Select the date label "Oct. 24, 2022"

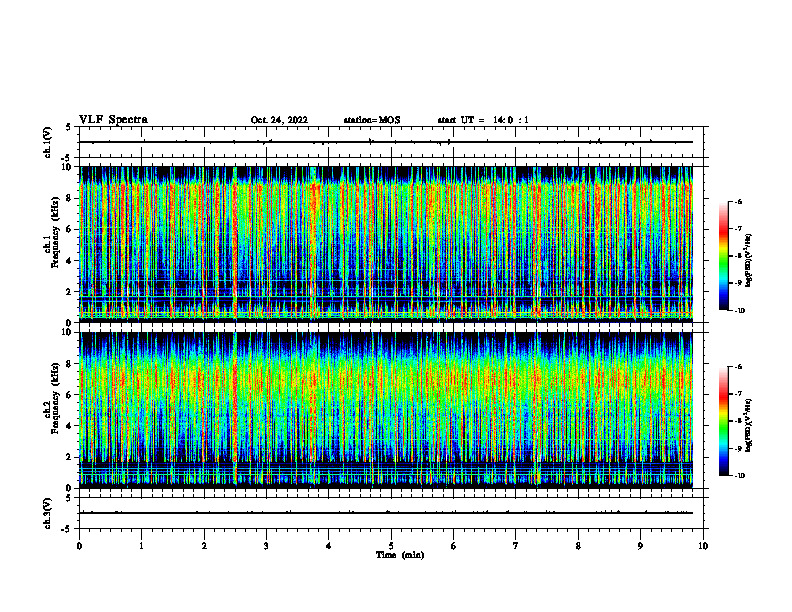click(279, 120)
